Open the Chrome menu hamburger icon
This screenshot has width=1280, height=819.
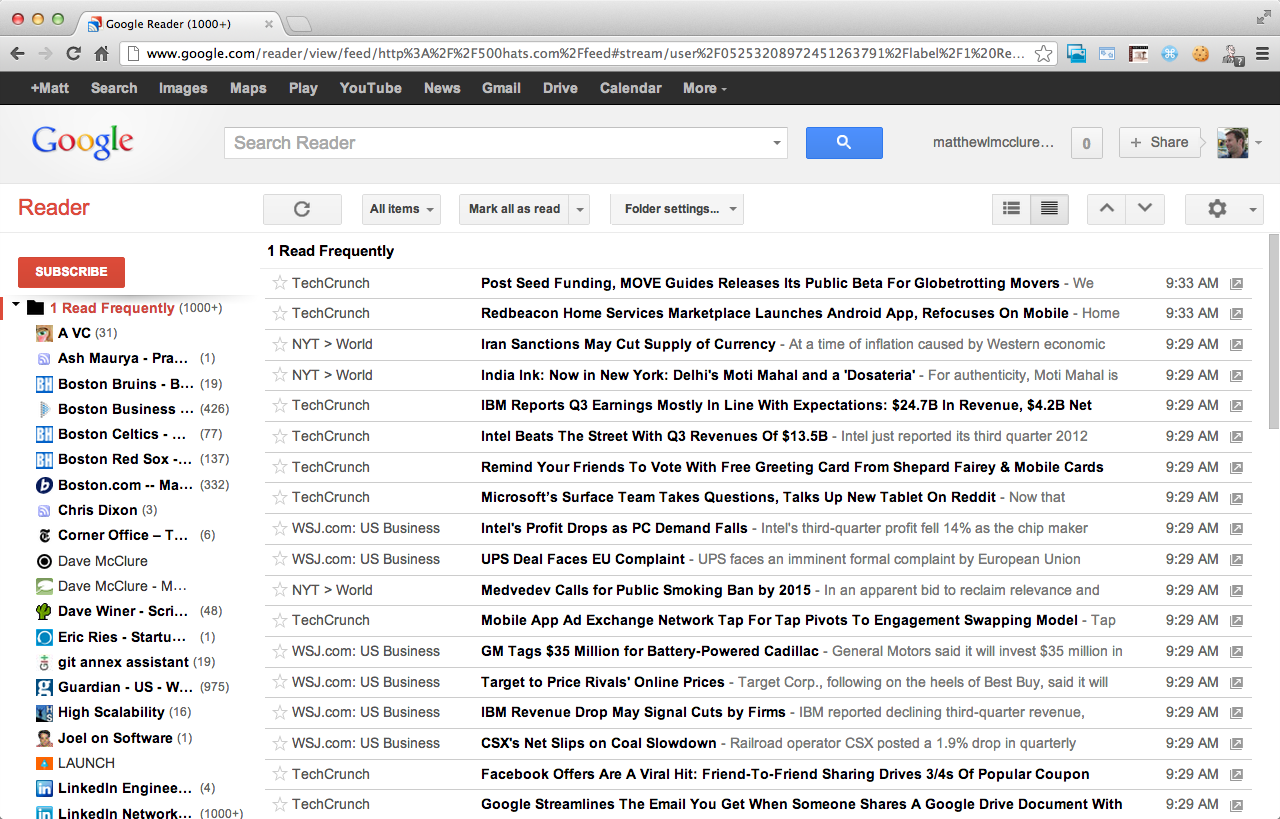pos(1262,54)
